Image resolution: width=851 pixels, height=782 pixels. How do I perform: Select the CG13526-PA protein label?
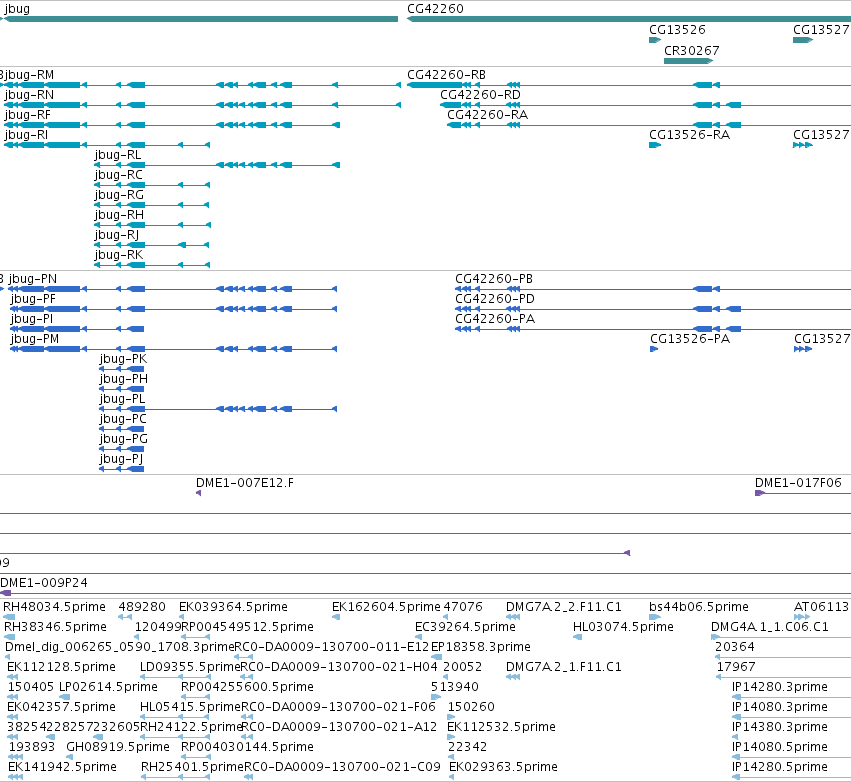(690, 339)
